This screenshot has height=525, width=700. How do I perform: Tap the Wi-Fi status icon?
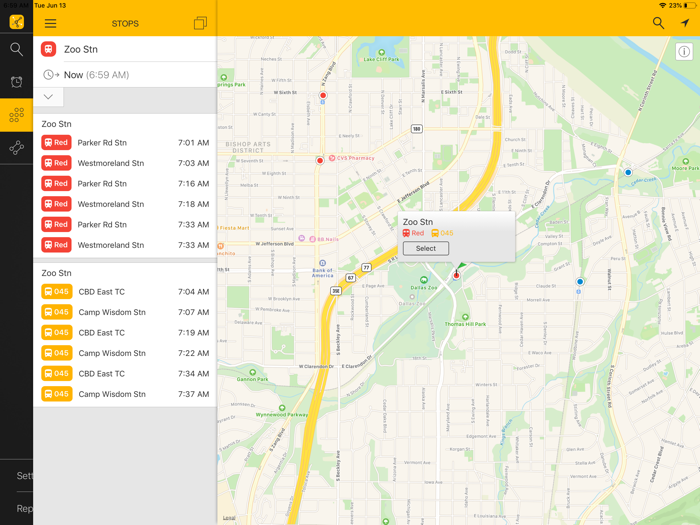pos(663,5)
